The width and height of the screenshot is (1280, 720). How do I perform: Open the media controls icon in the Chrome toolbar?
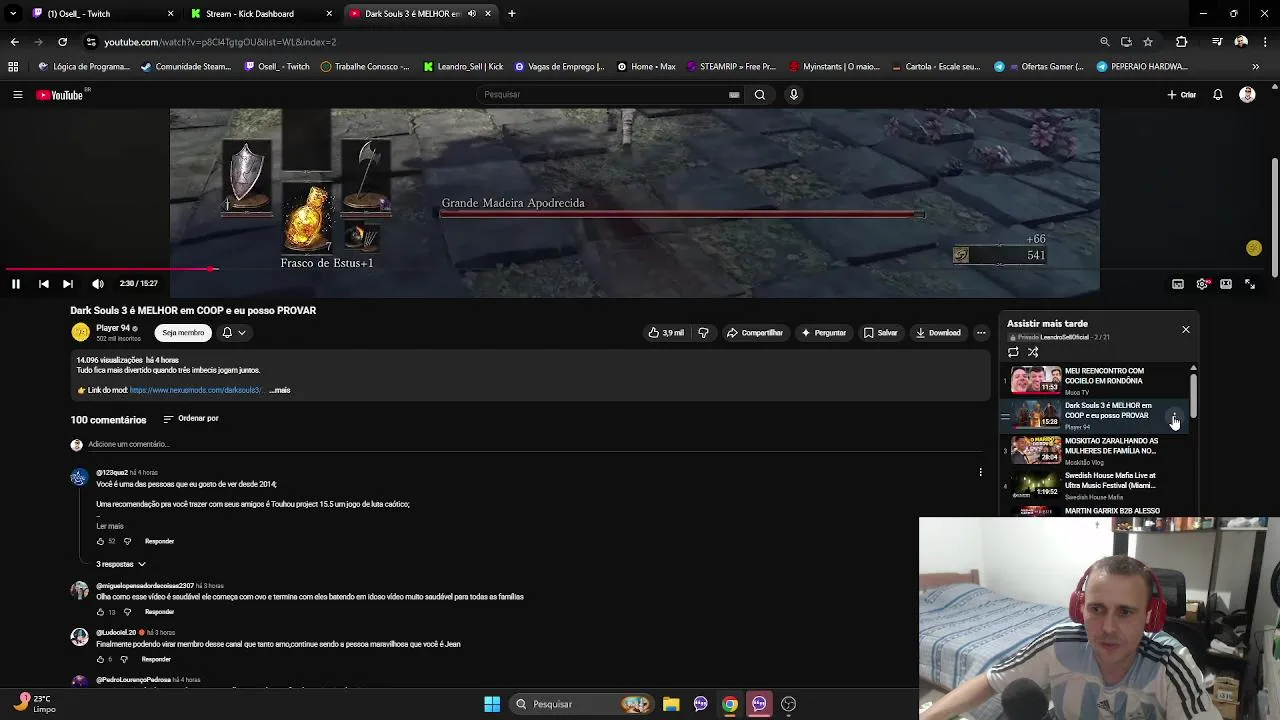coord(1217,42)
